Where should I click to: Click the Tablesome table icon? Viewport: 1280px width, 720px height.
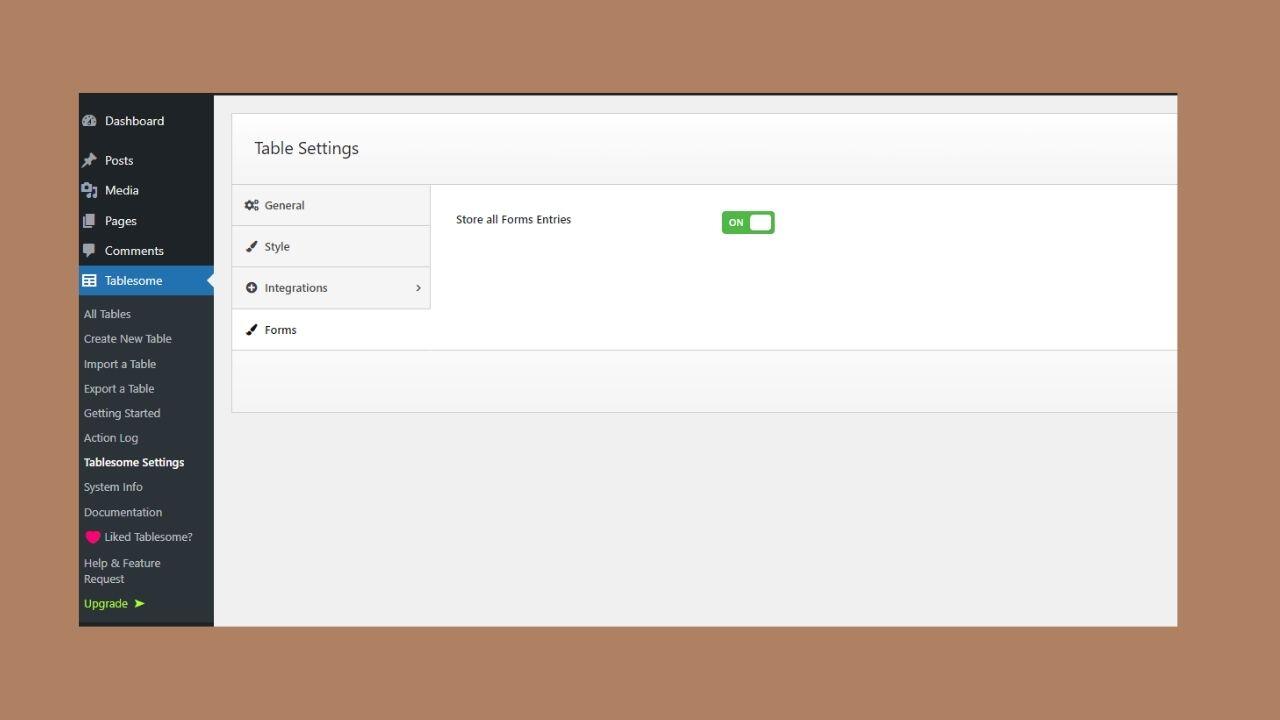pyautogui.click(x=89, y=281)
